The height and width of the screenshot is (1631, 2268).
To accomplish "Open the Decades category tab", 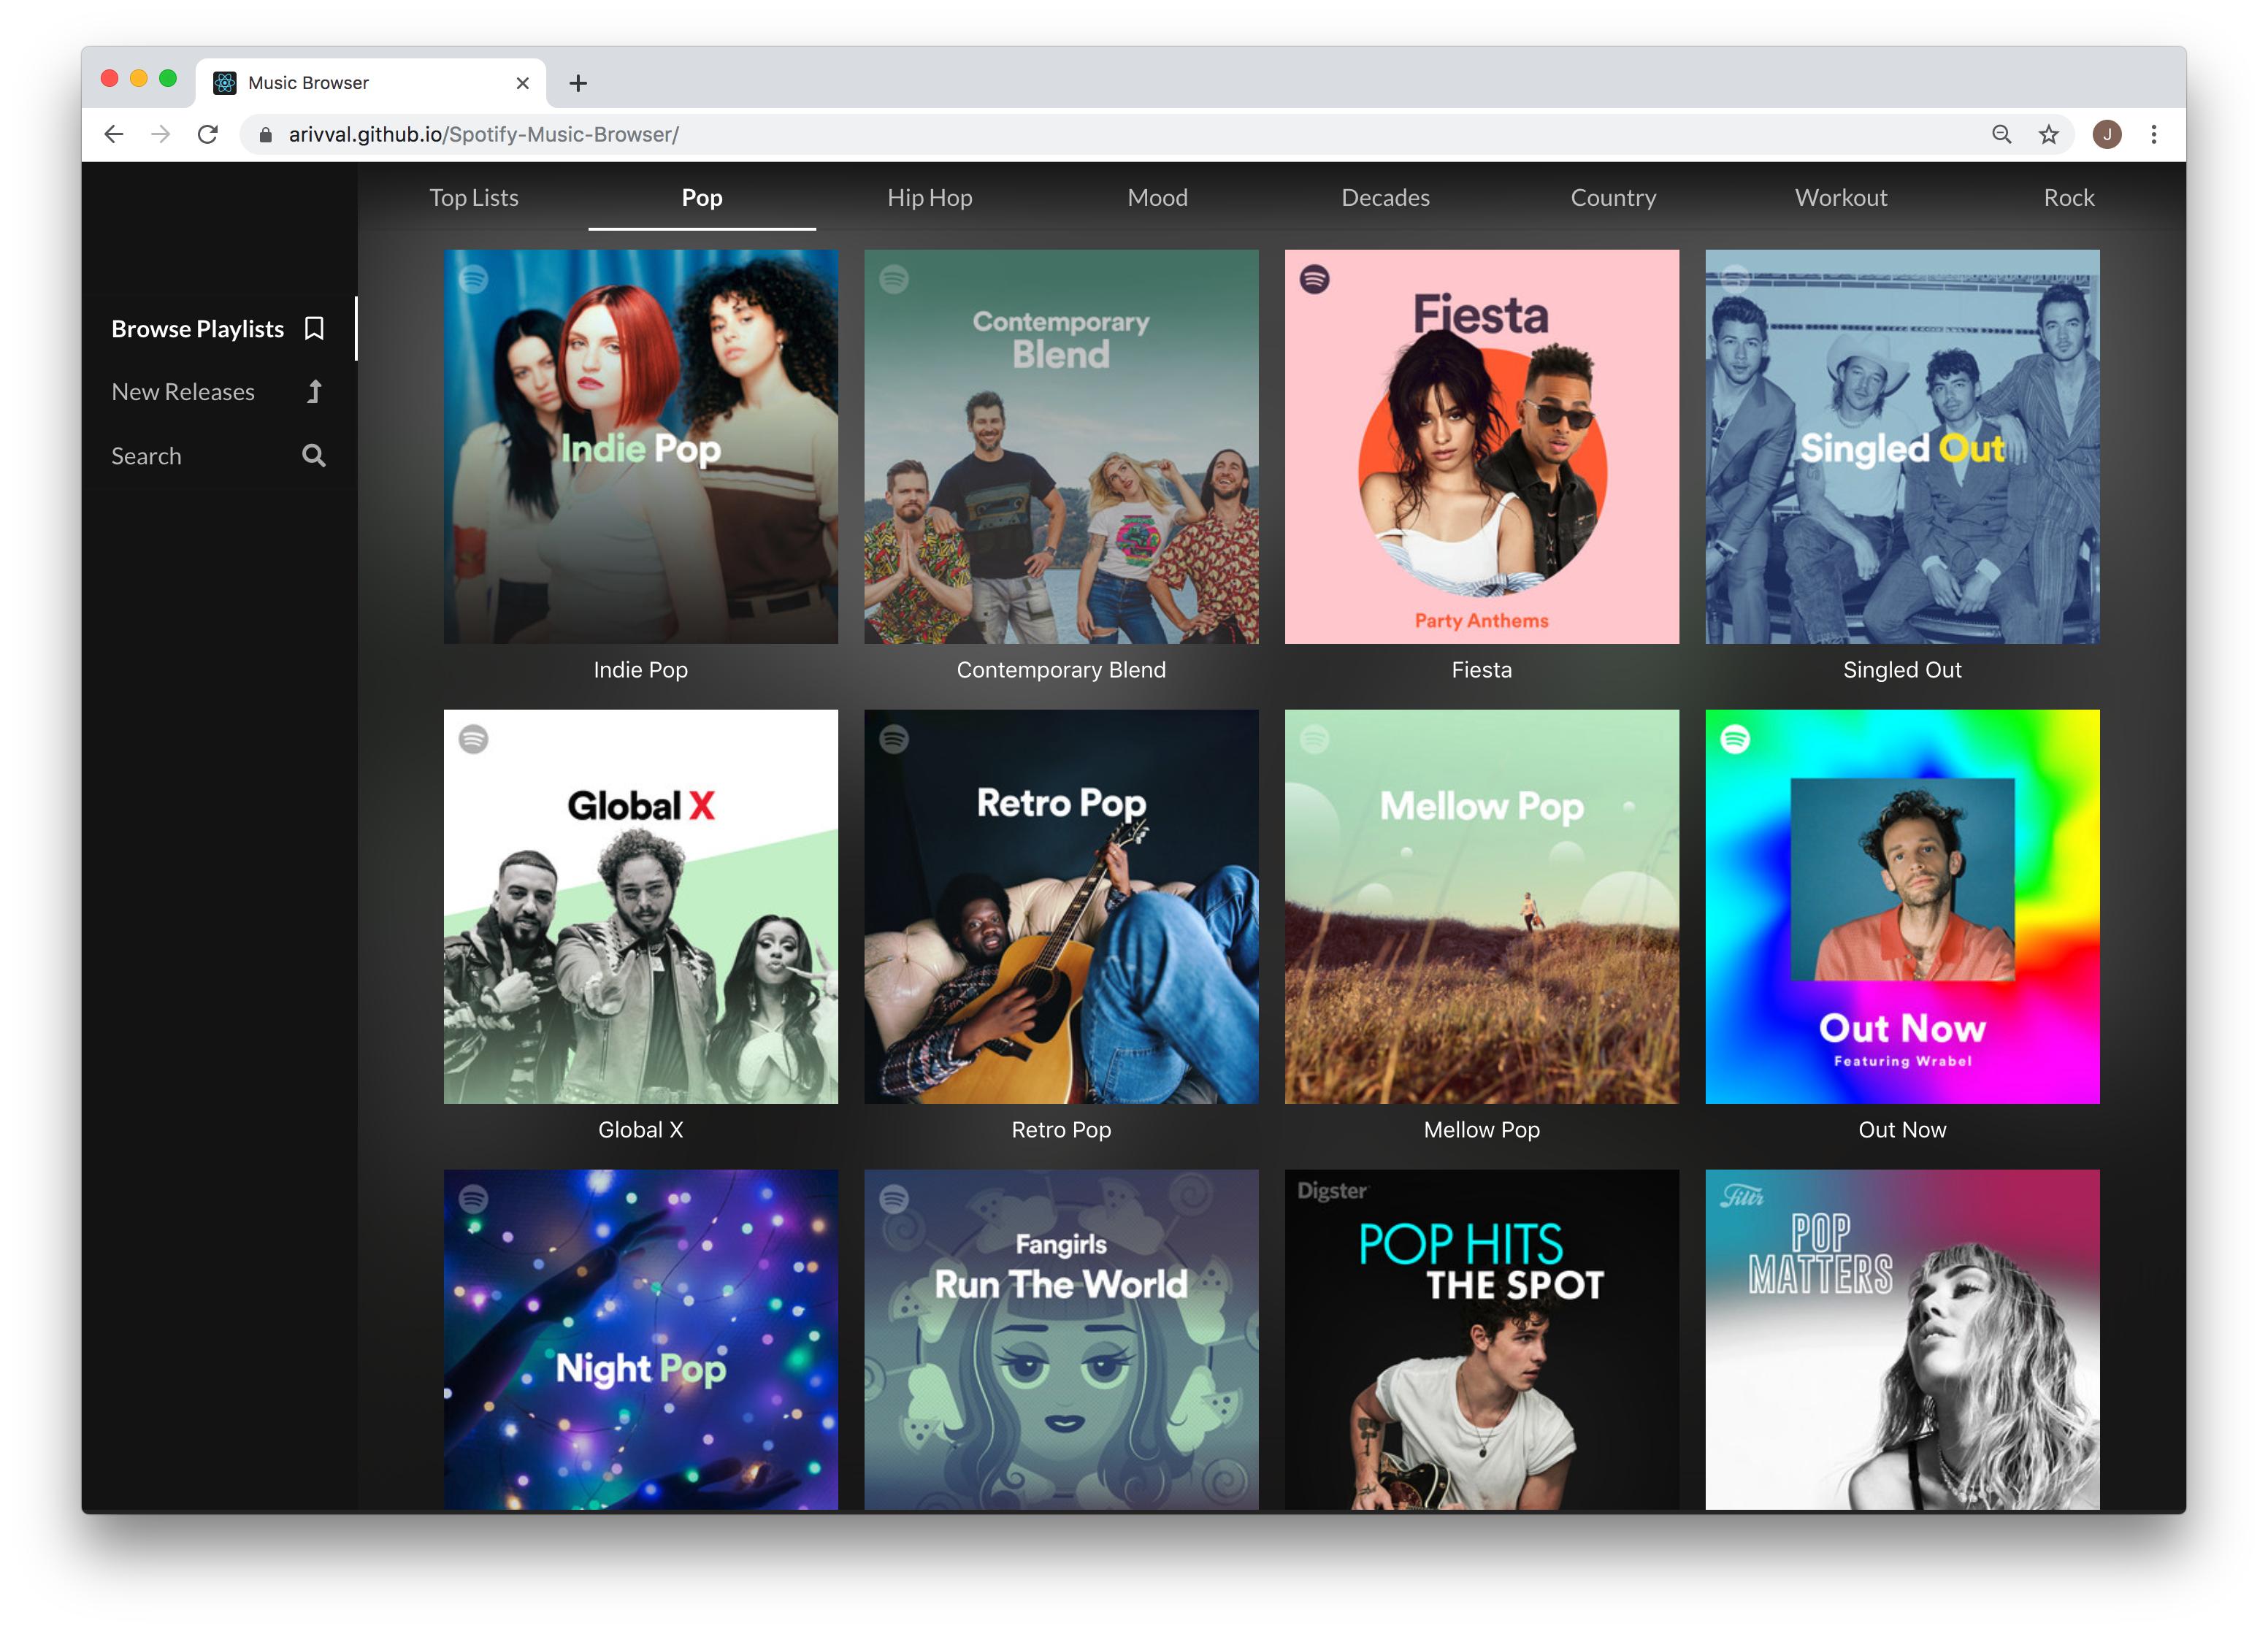I will click(1385, 198).
